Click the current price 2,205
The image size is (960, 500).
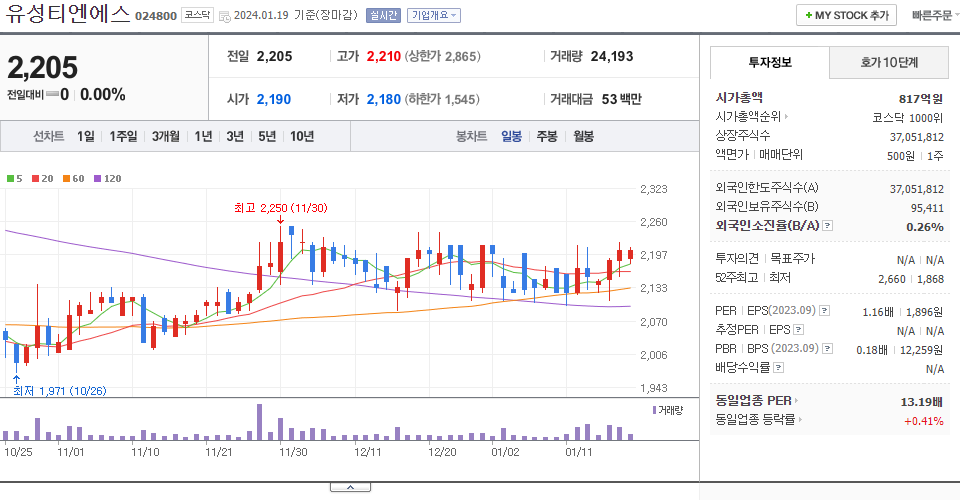tap(42, 67)
